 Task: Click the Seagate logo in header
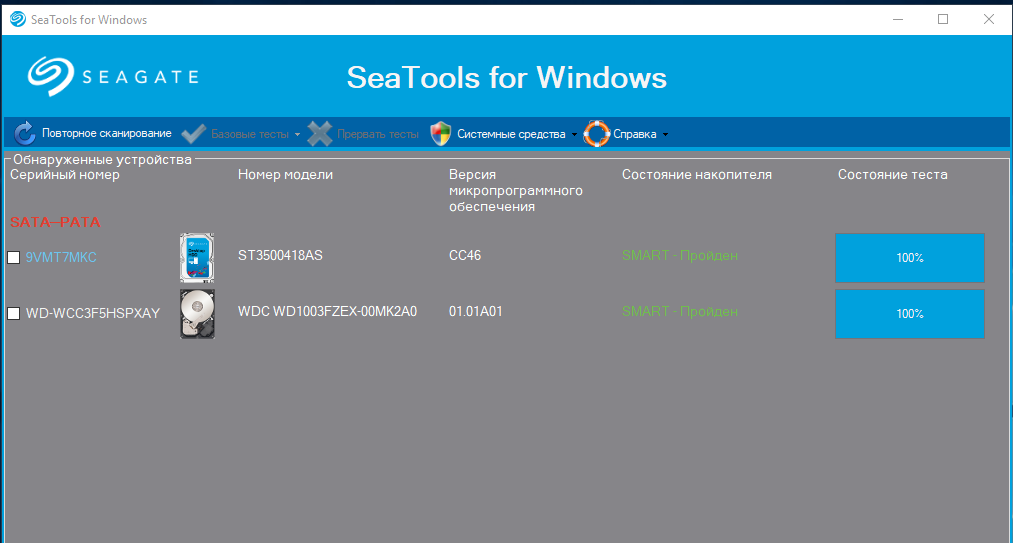coord(113,76)
